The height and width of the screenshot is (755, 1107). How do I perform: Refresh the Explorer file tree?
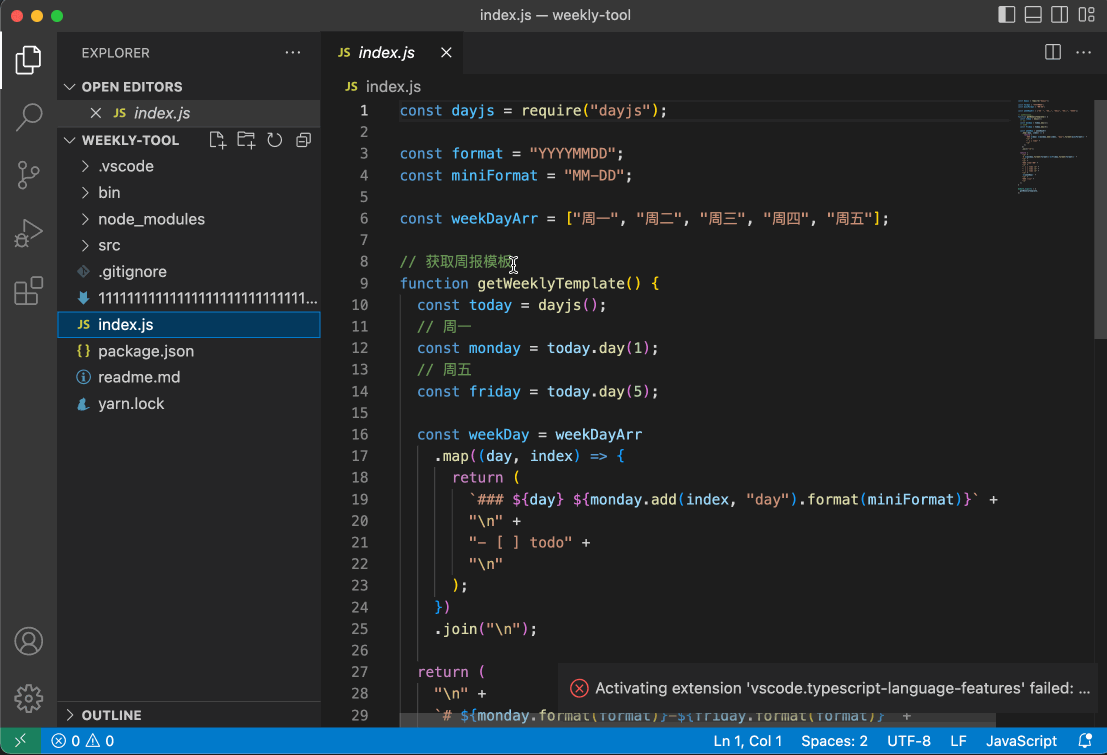(x=275, y=140)
